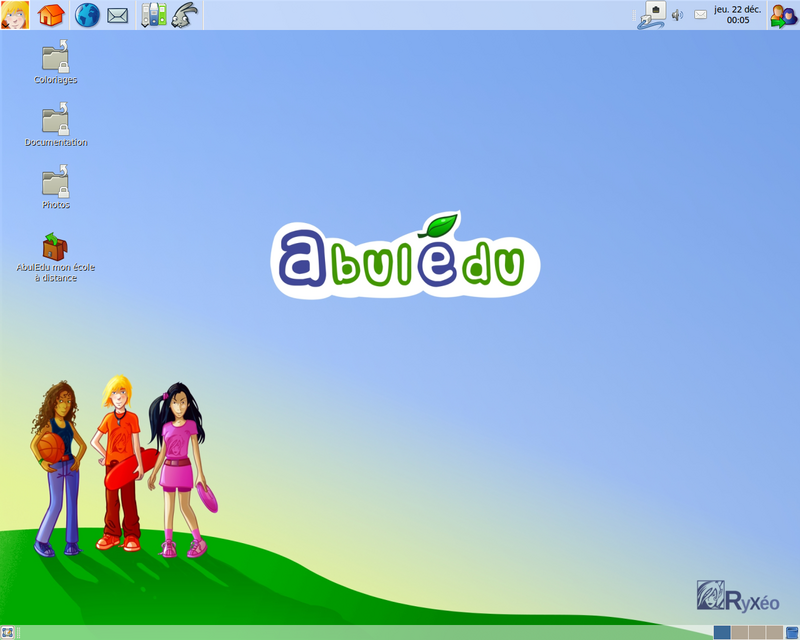
Task: Launch AbulEdu mon école à distance
Action: pos(56,258)
